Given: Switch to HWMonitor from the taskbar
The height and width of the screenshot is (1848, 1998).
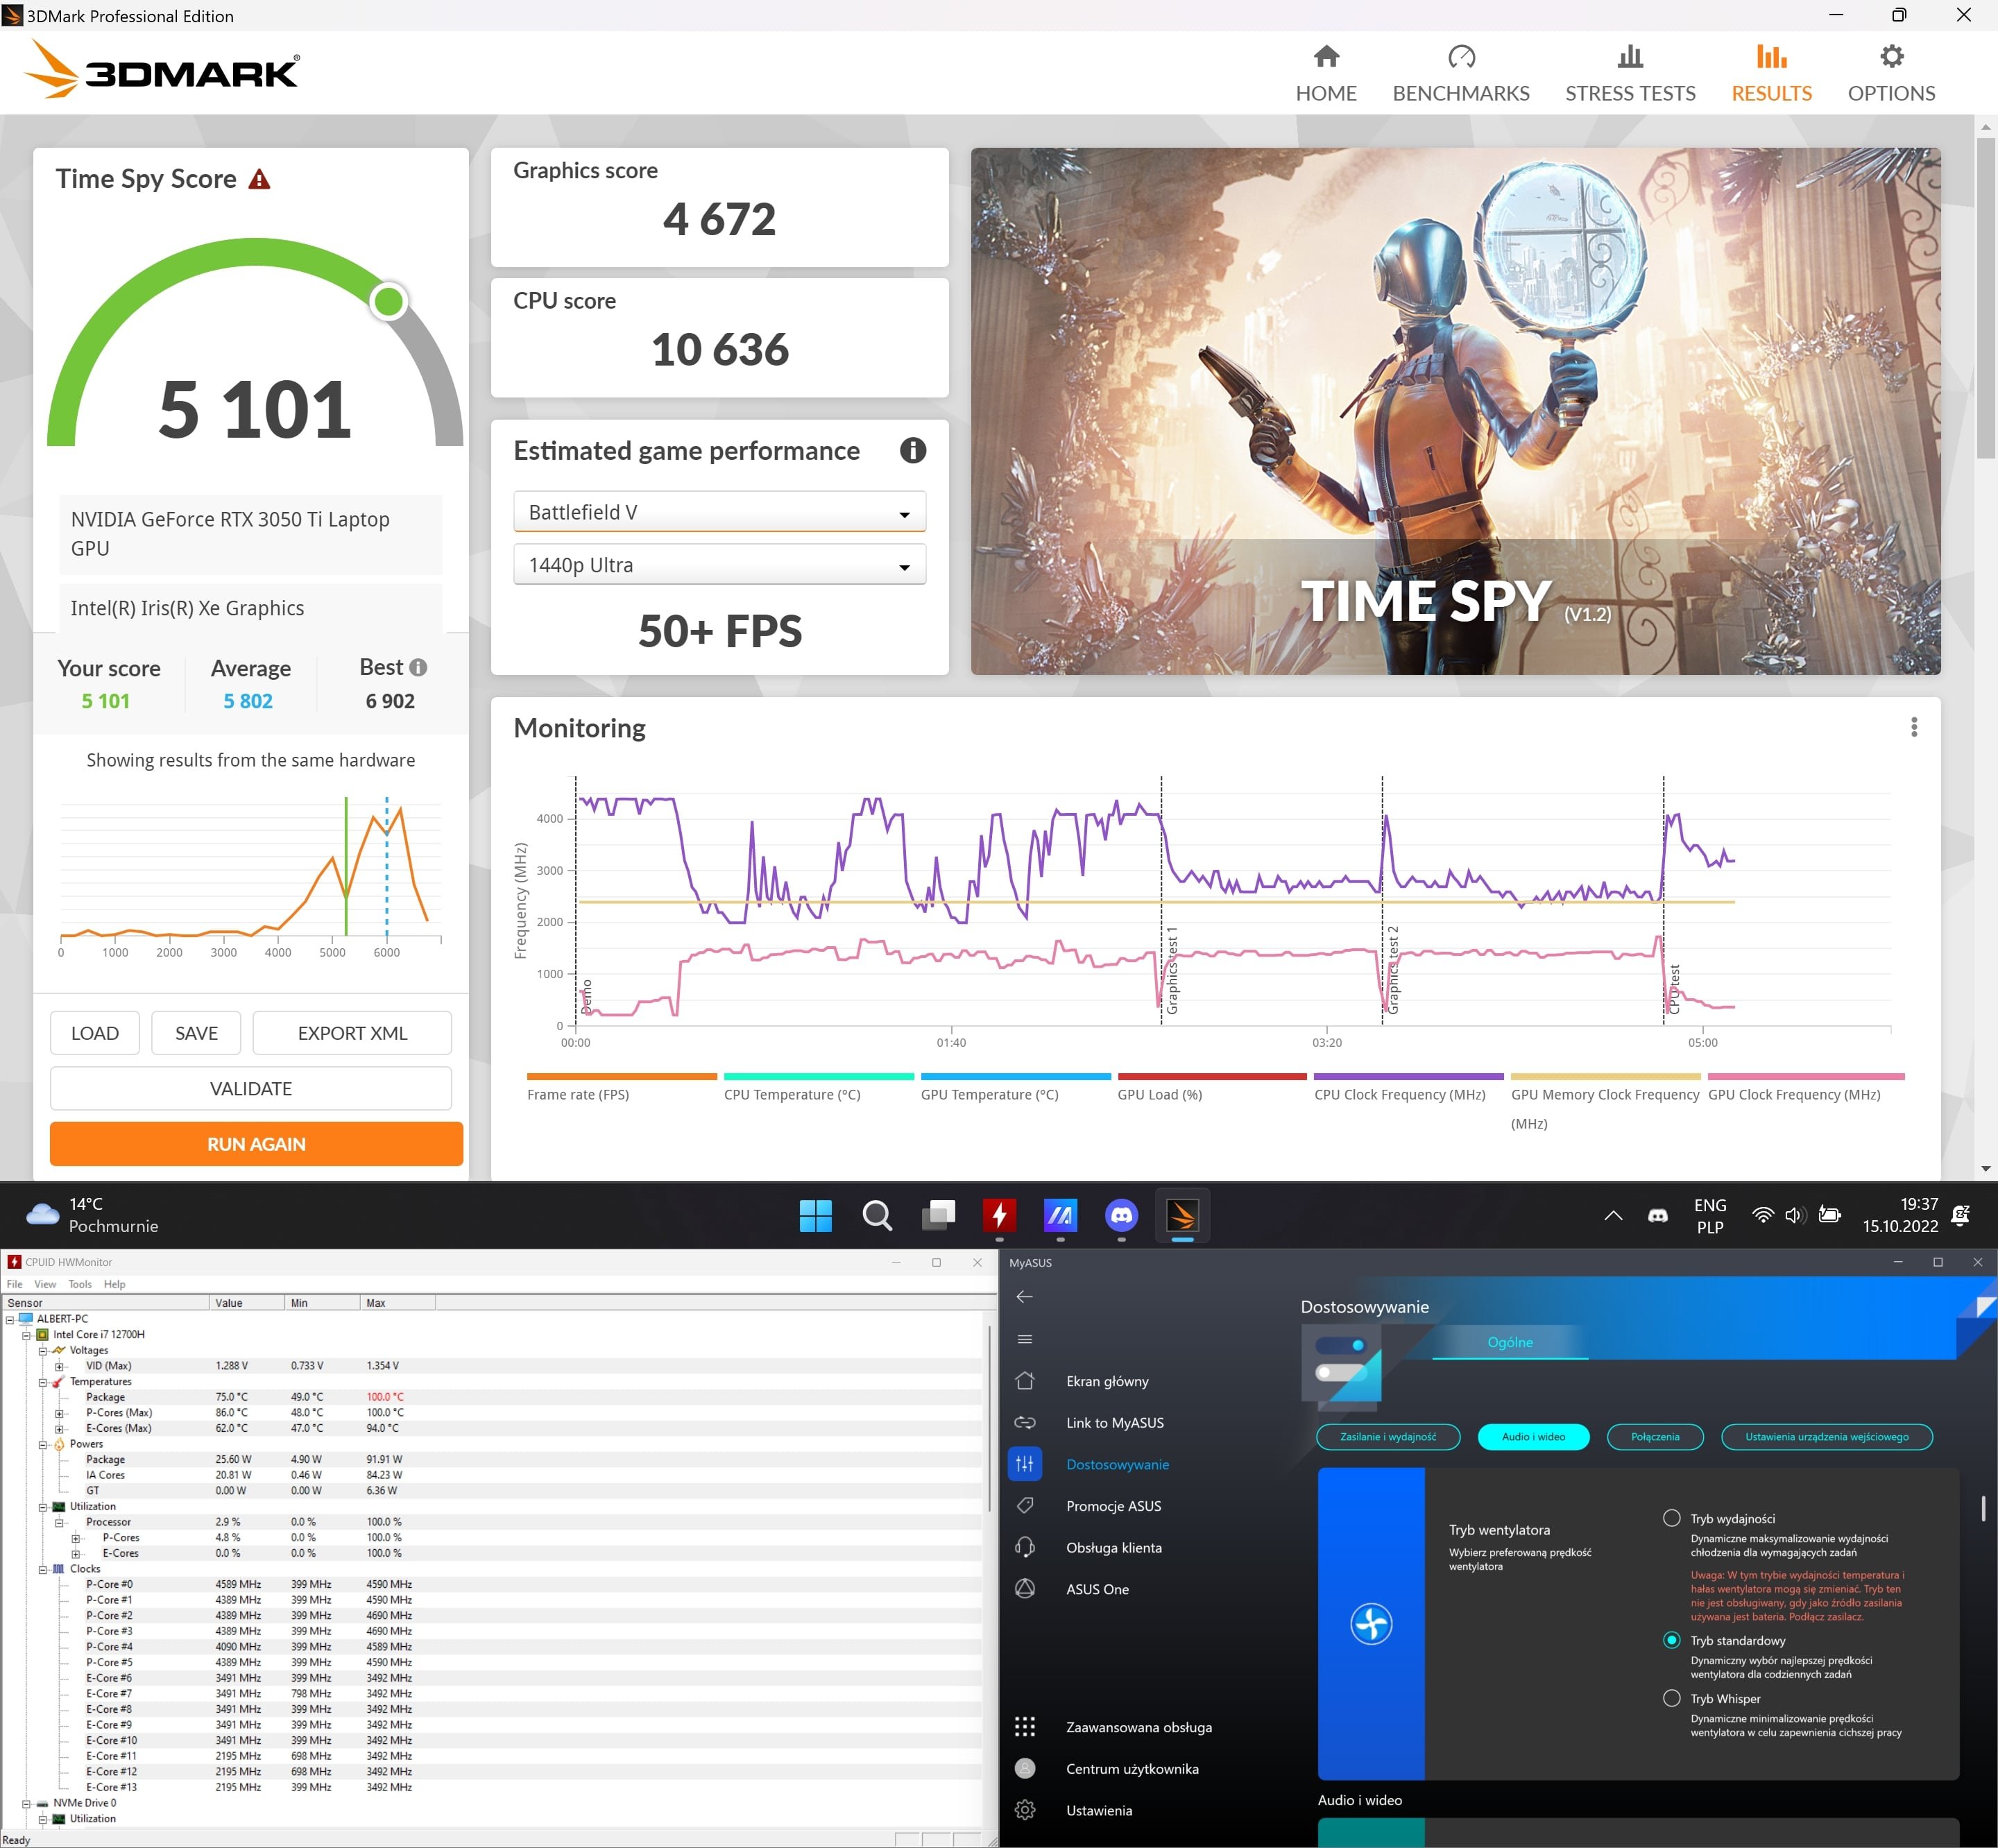Looking at the screenshot, I should tap(999, 1215).
